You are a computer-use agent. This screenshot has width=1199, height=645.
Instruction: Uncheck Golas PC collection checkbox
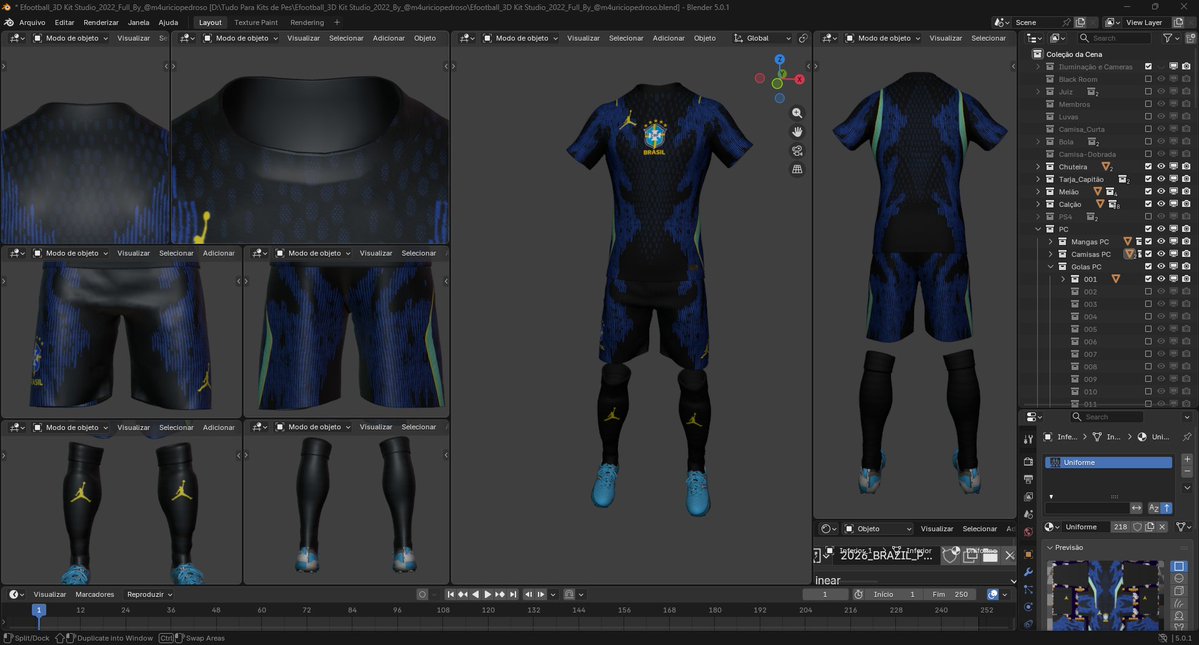pos(1148,266)
